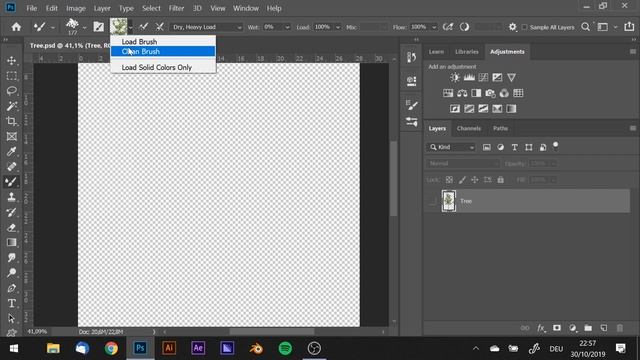
Task: Add a Channel Mixer adjustment
Action: pos(504,93)
